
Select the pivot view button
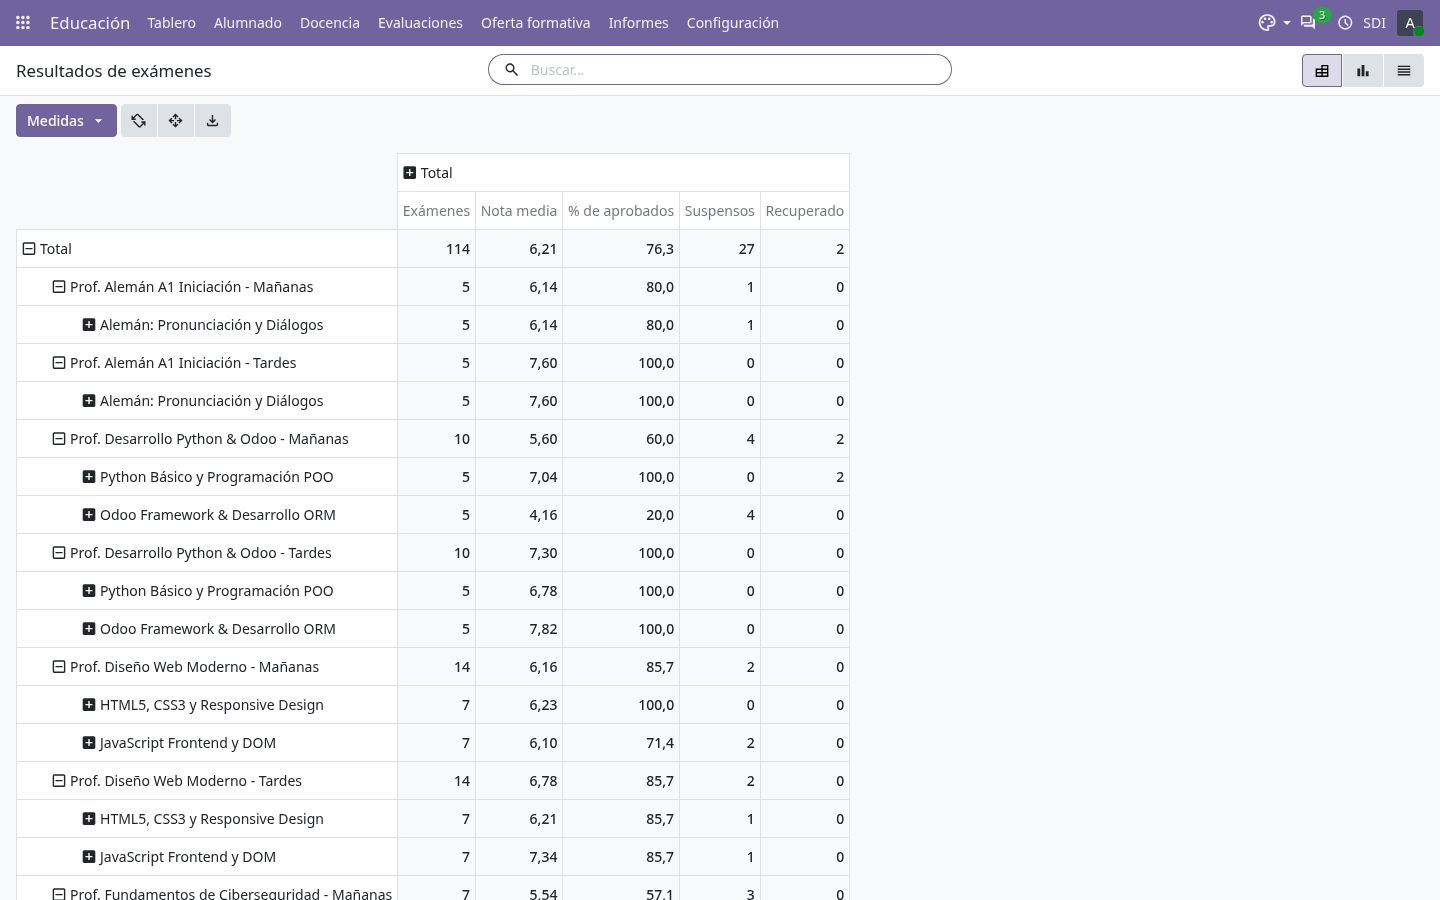[x=1322, y=70]
